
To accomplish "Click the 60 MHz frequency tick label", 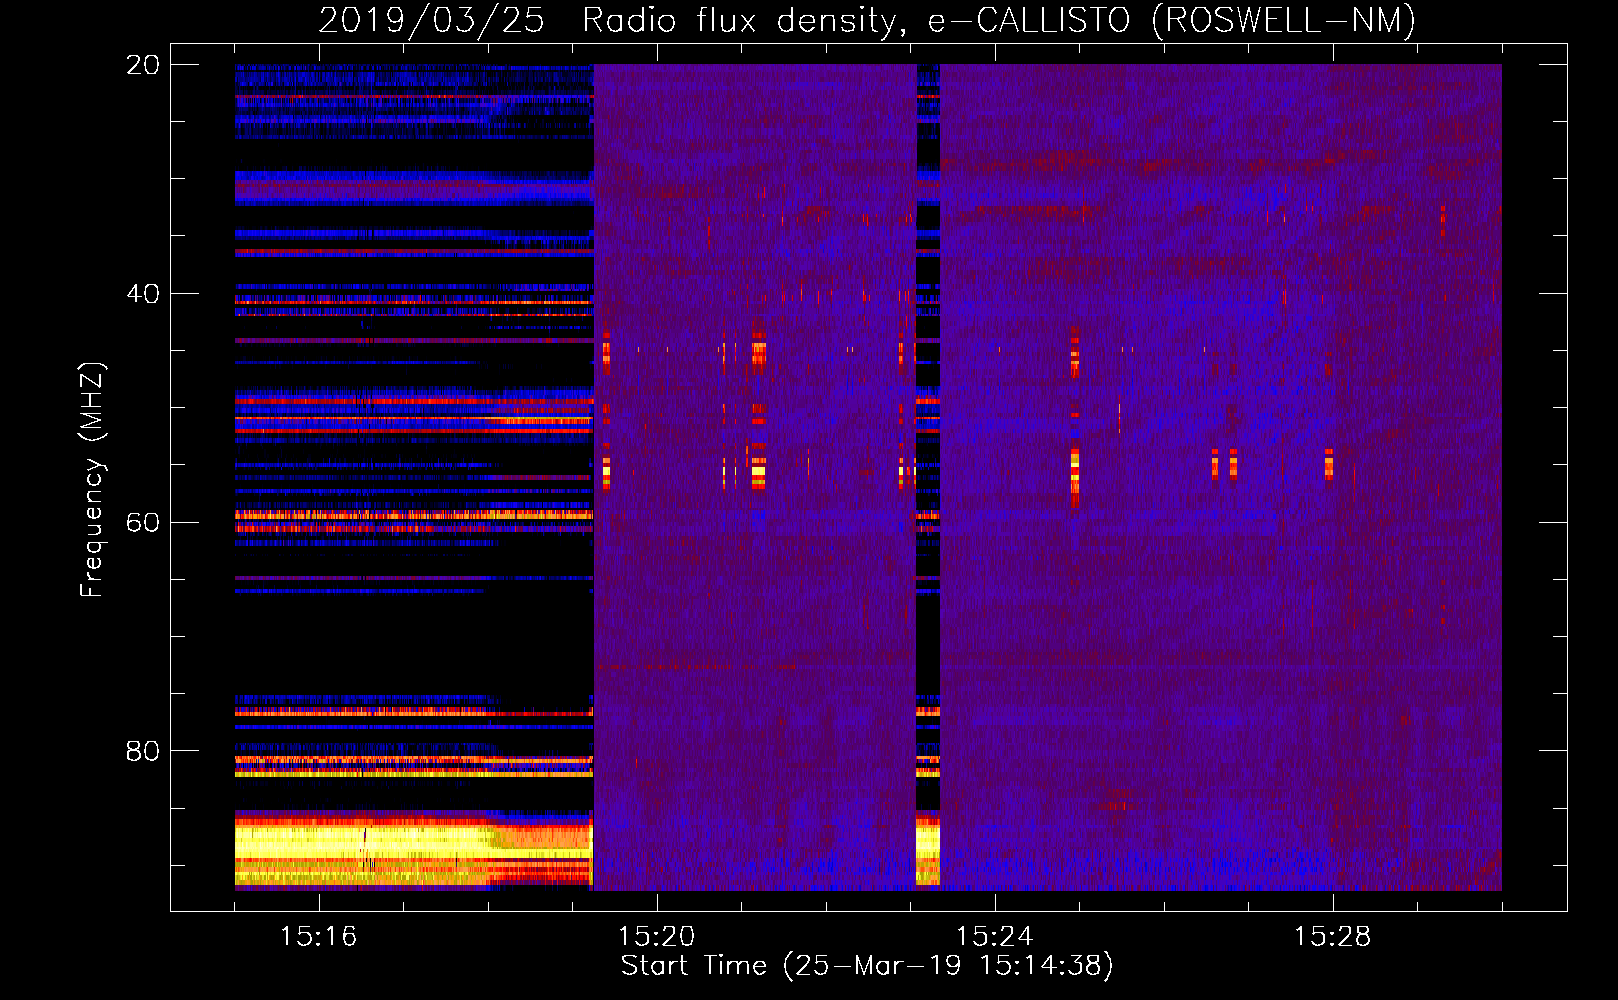I will [143, 522].
